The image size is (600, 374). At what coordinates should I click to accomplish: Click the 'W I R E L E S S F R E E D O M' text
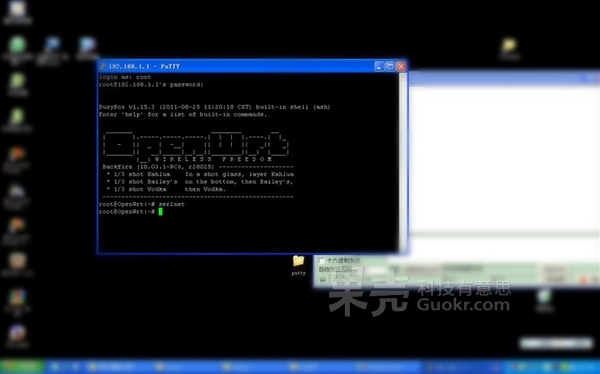click(213, 159)
